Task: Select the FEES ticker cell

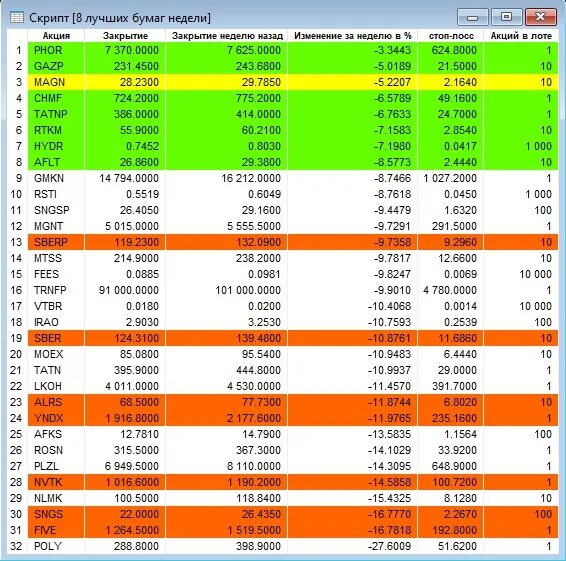Action: pyautogui.click(x=56, y=274)
